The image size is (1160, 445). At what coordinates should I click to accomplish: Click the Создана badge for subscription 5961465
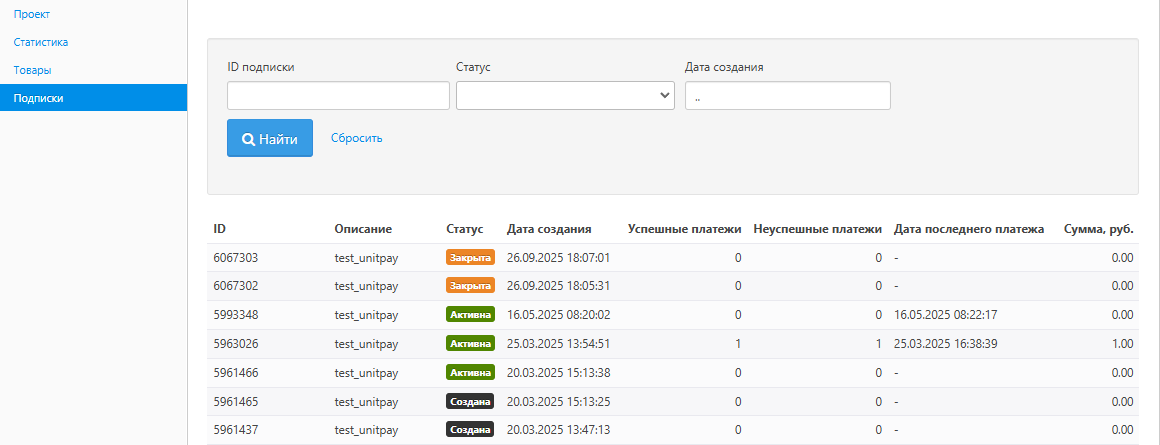point(470,401)
